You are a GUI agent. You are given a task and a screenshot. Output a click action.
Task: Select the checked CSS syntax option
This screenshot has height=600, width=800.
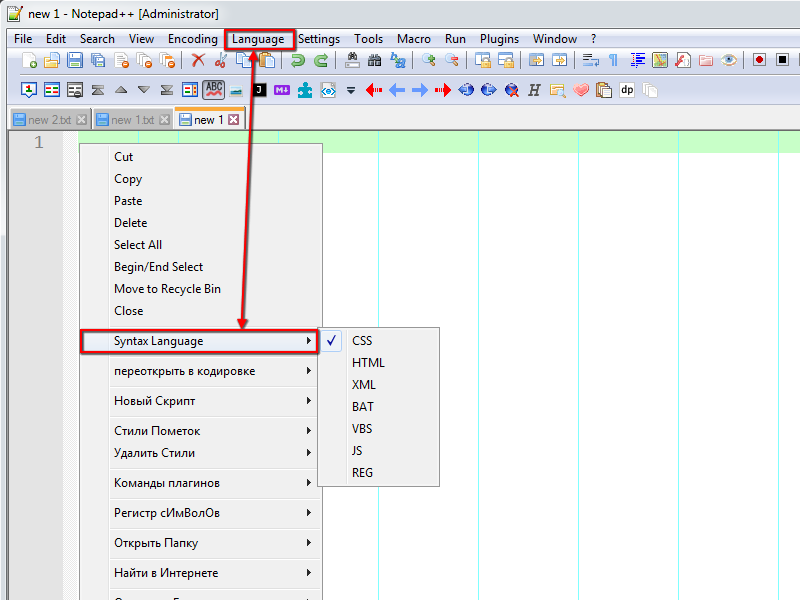[379, 341]
